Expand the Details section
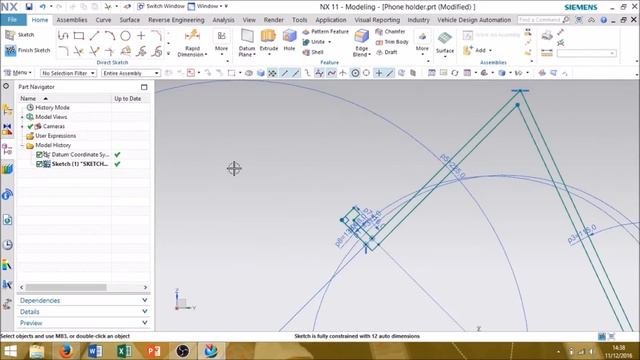 tap(83, 312)
